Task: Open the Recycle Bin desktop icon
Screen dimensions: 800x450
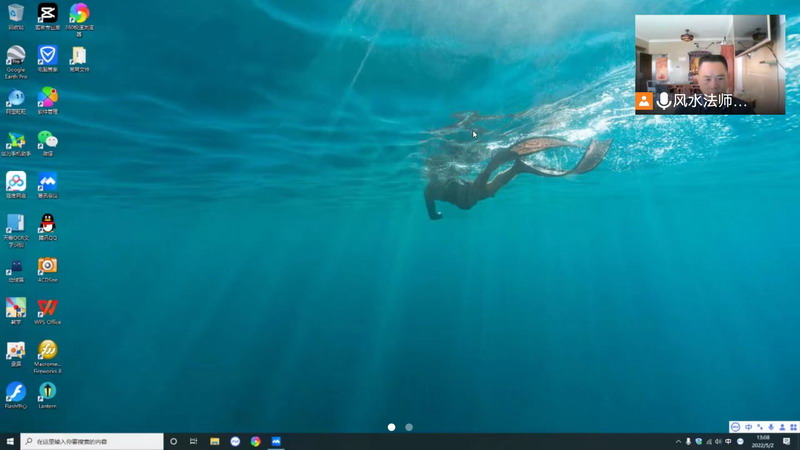Action: (16, 16)
